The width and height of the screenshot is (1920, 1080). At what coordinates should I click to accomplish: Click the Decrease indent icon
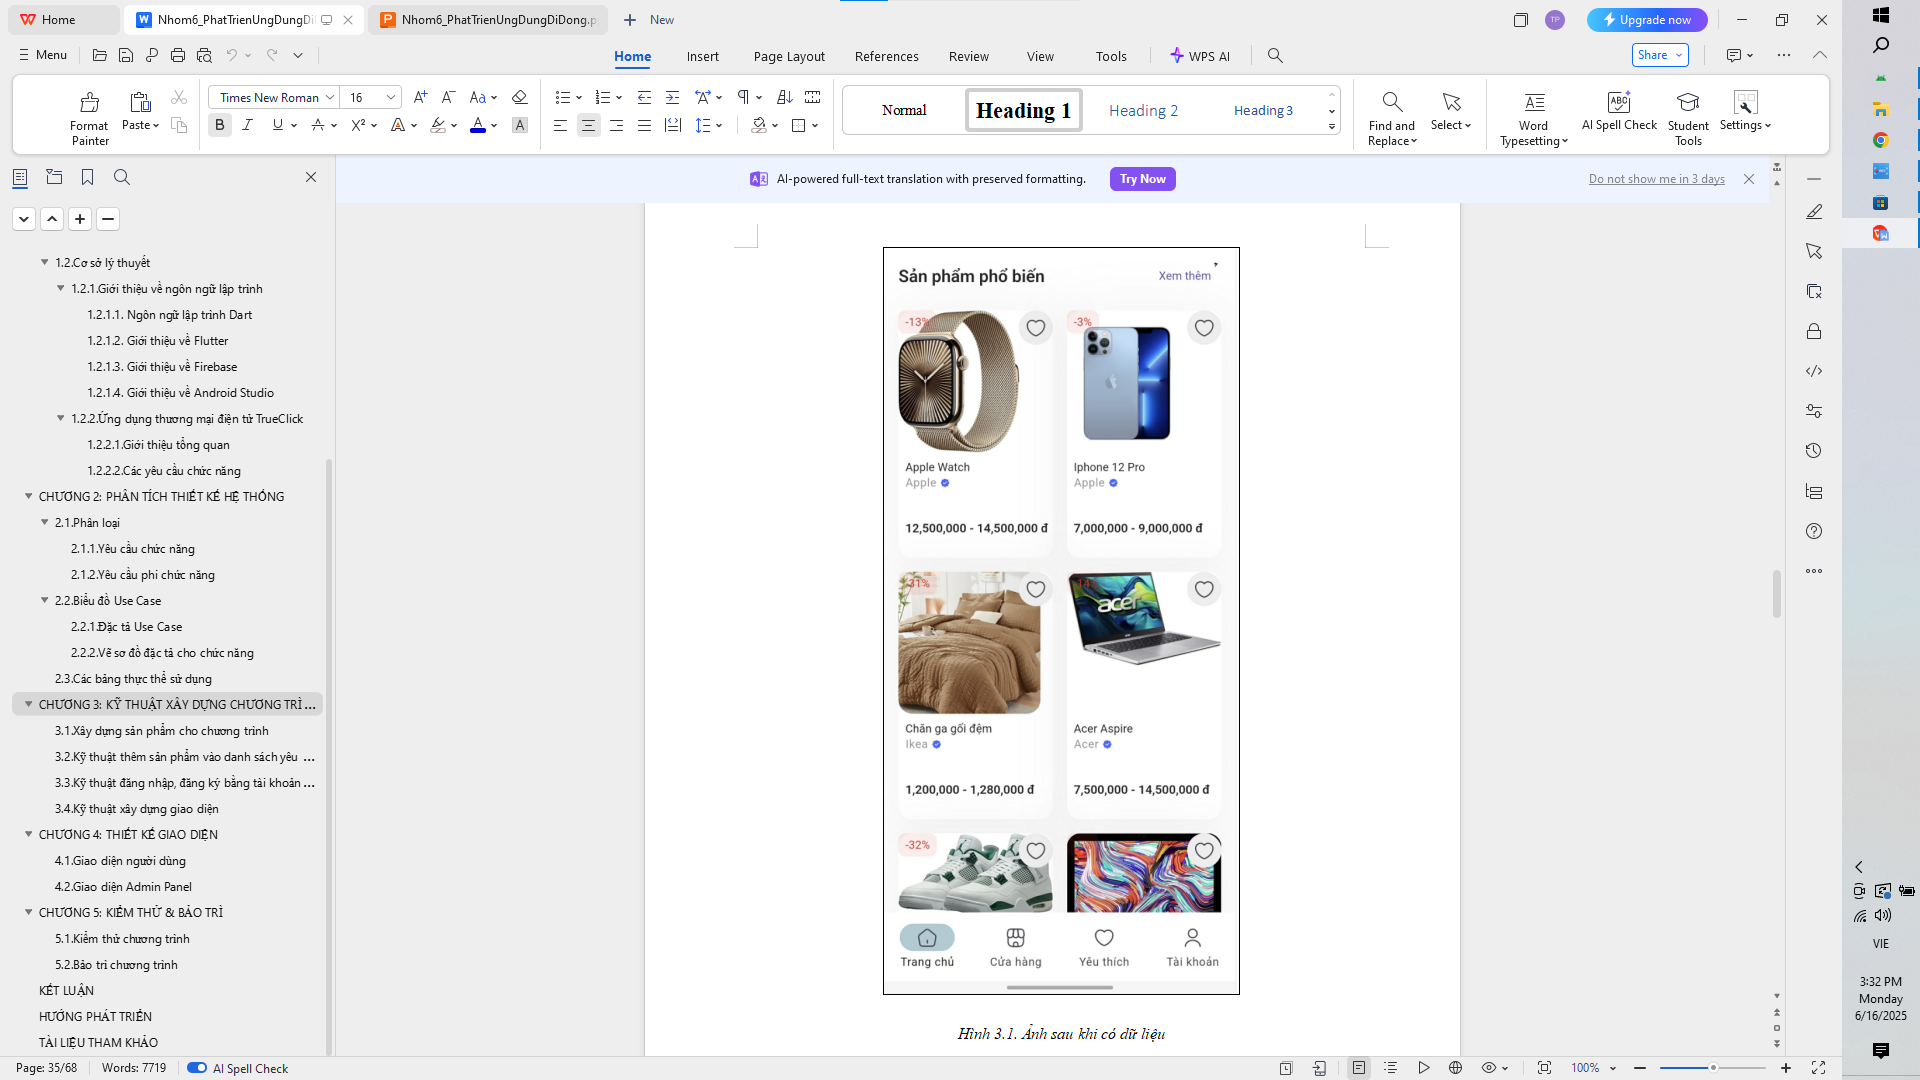tap(644, 97)
